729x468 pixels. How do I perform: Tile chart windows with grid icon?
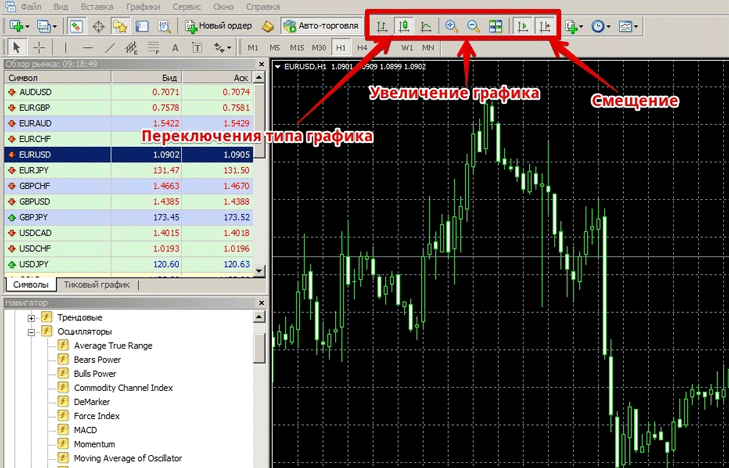click(x=496, y=27)
